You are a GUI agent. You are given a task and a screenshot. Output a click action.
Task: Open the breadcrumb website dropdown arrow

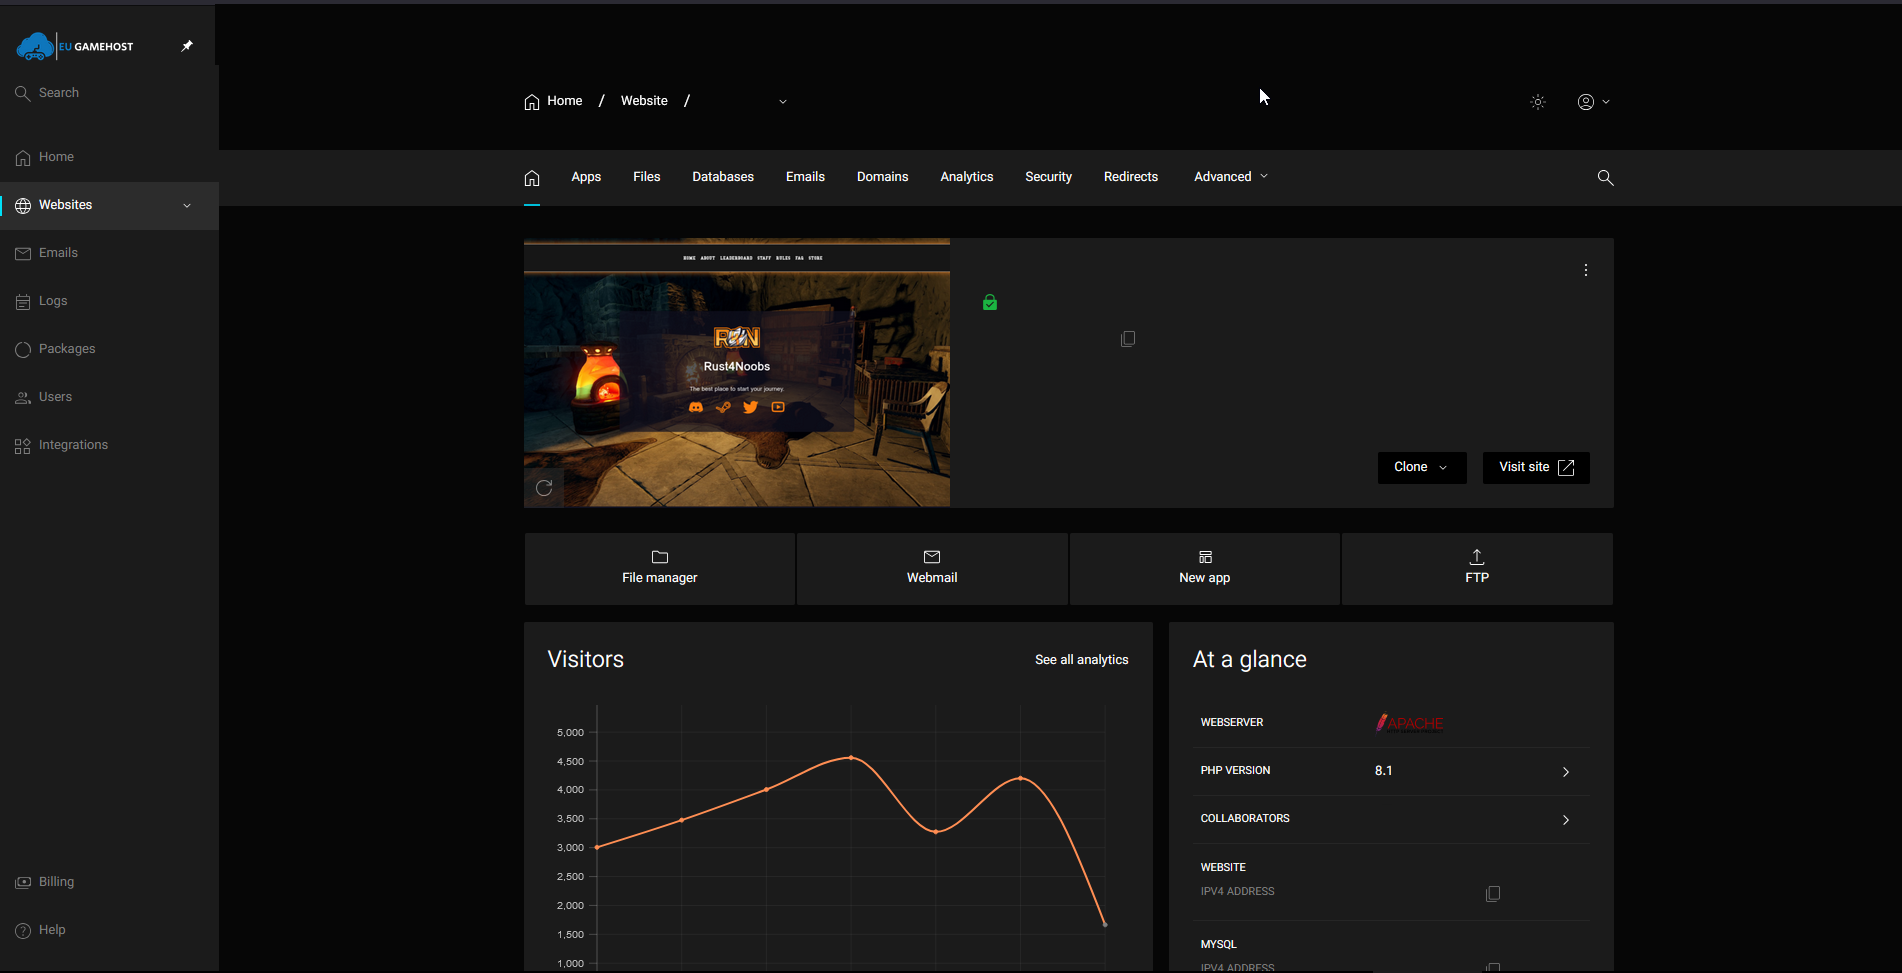783,102
